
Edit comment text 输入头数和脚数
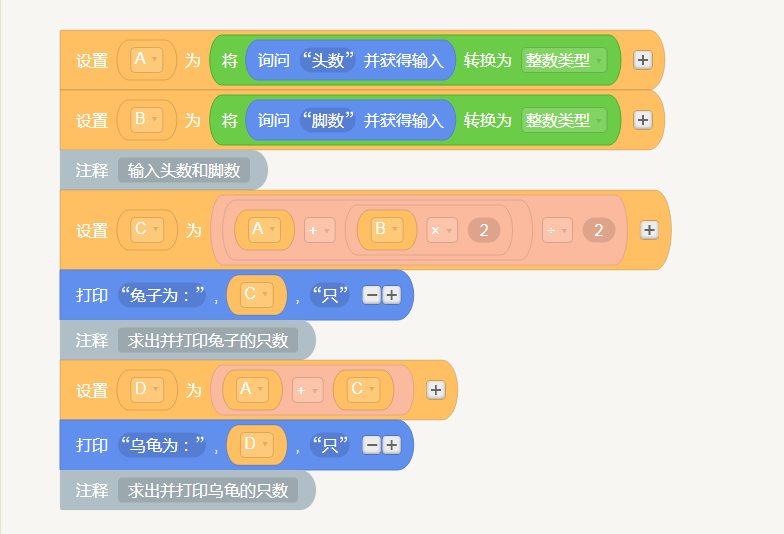(184, 170)
